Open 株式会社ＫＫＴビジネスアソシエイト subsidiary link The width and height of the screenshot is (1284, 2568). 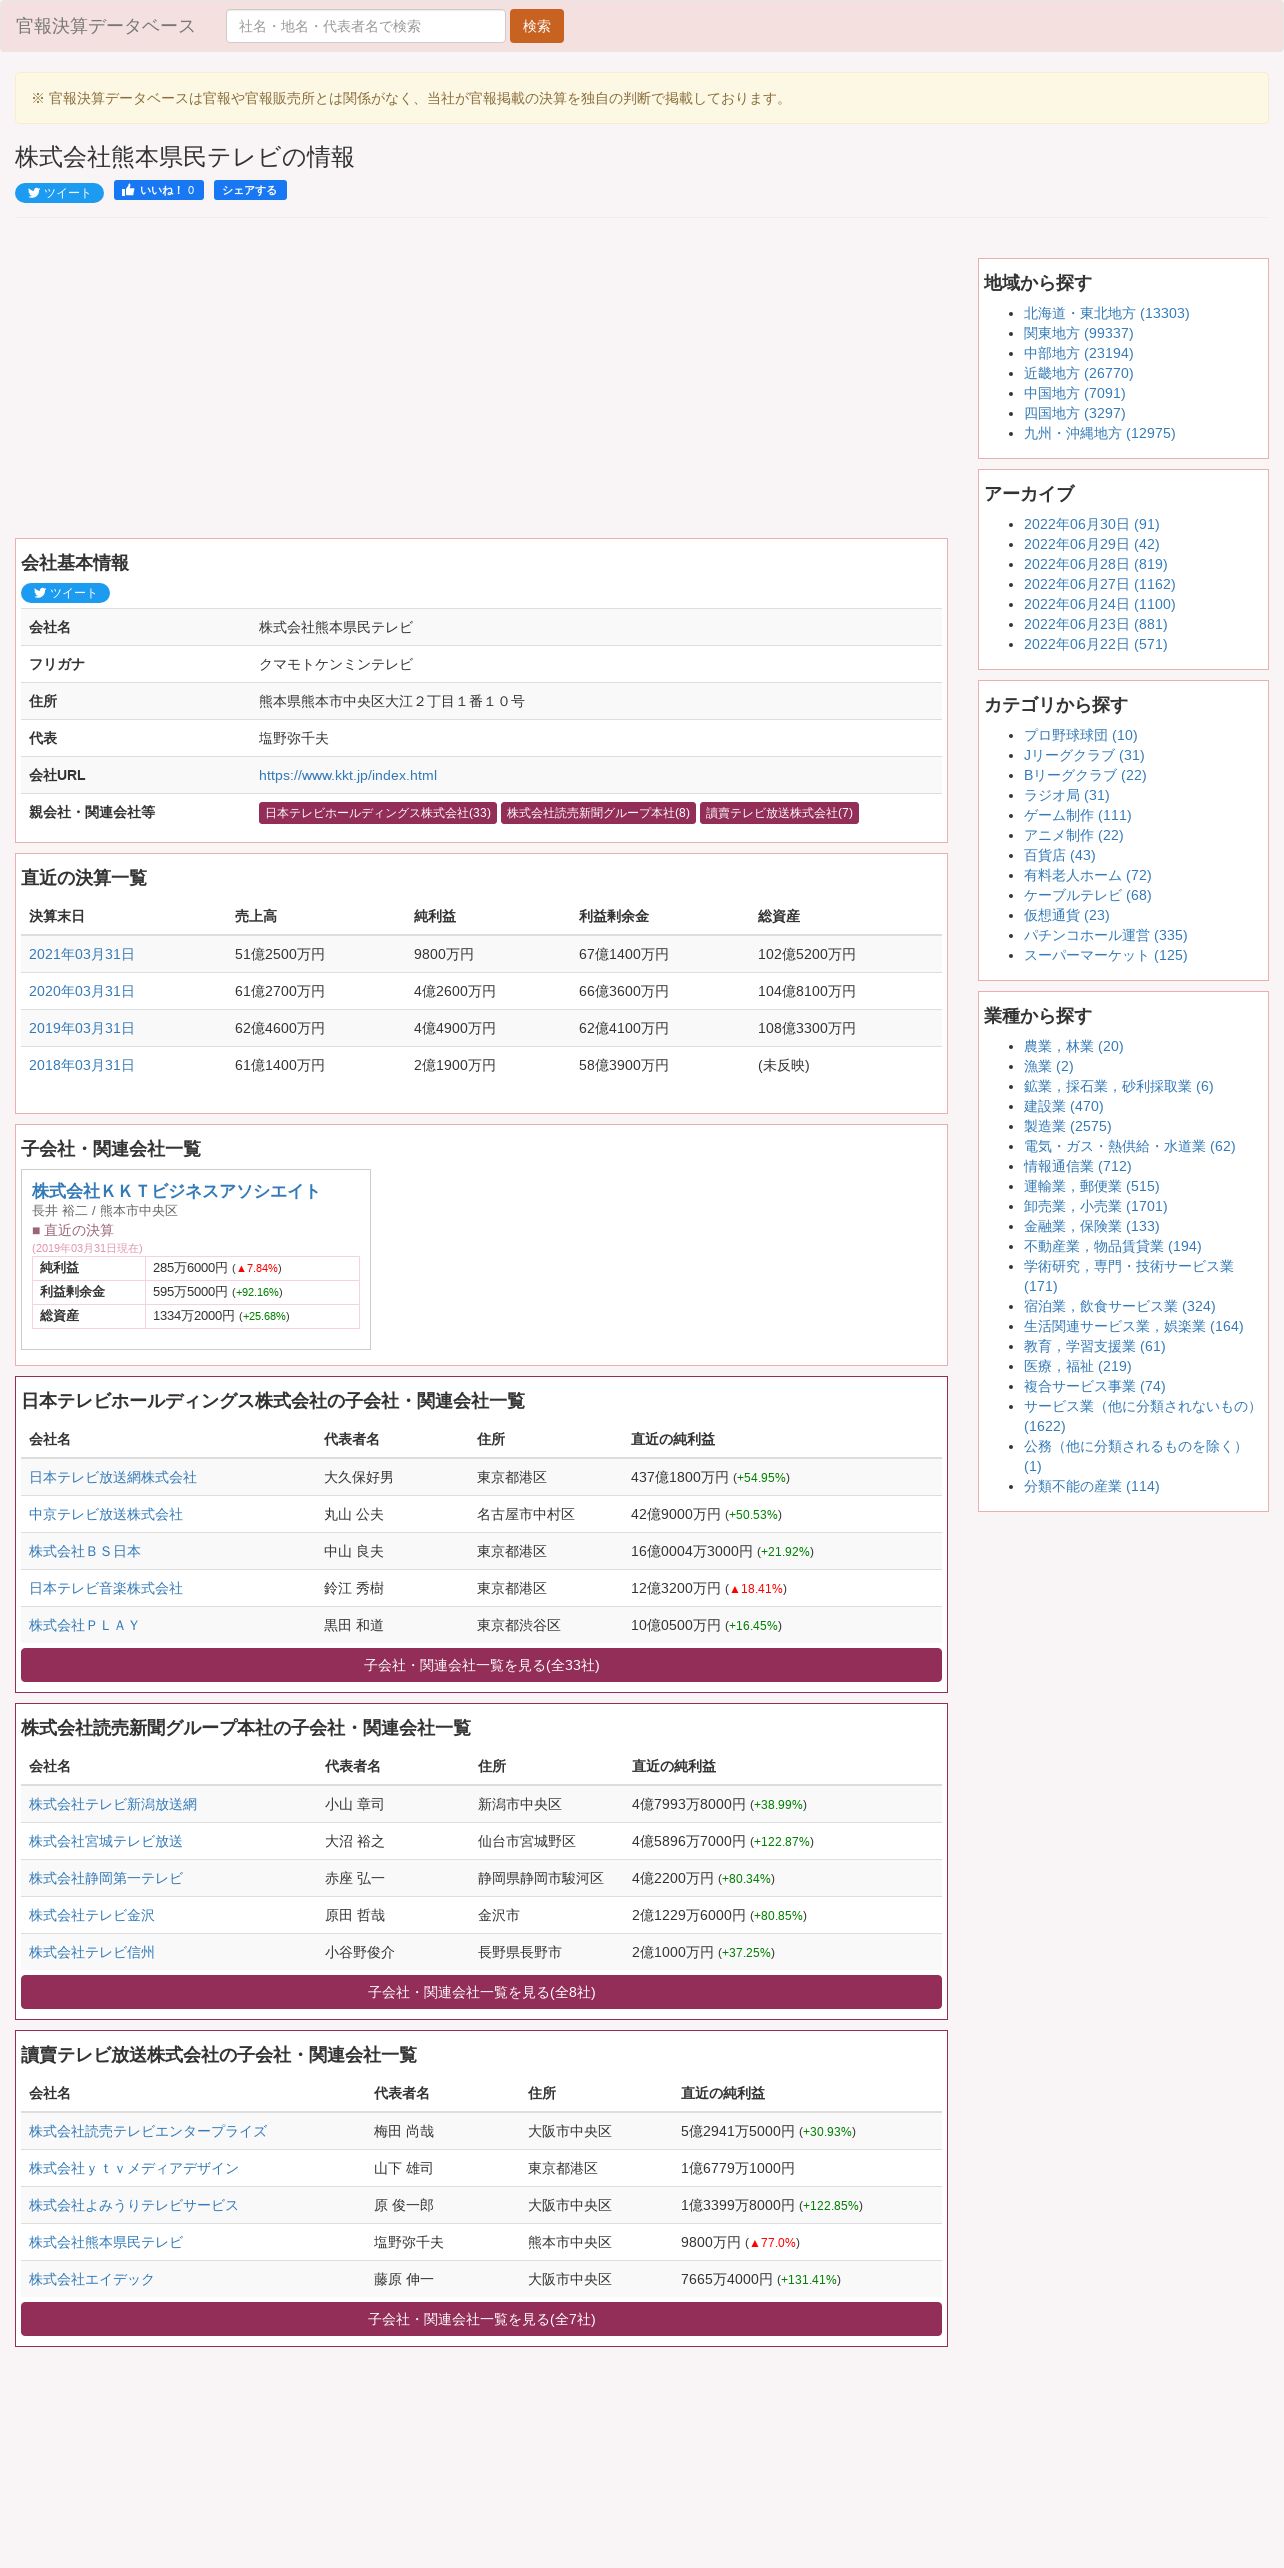(x=176, y=1191)
